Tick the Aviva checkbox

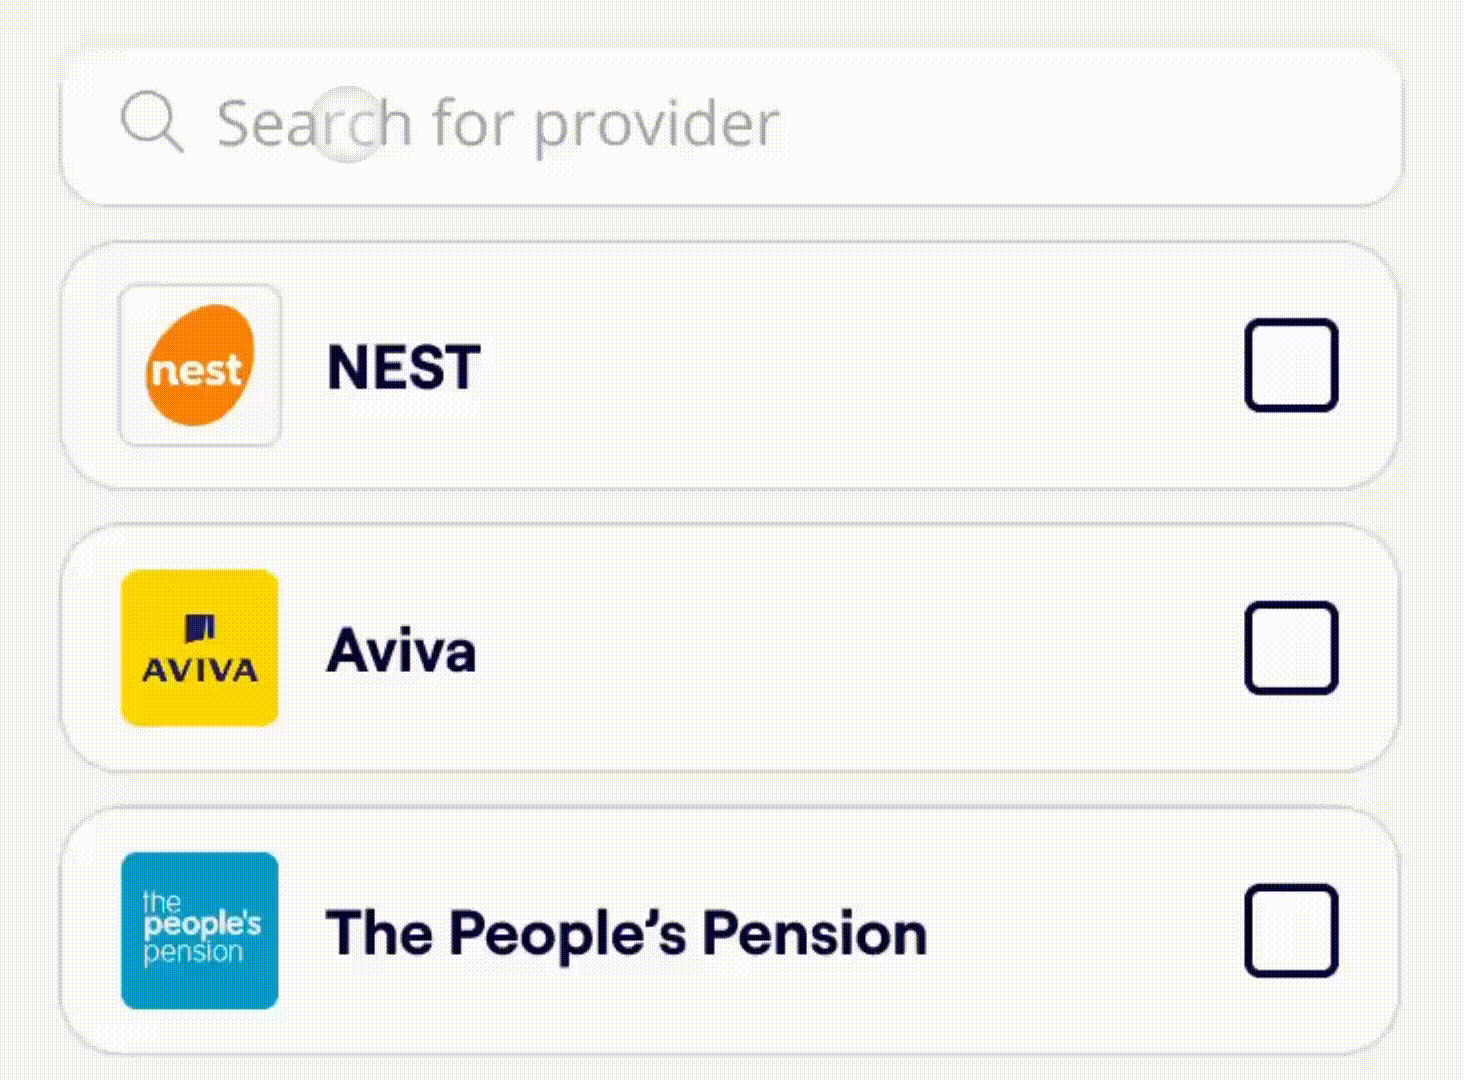(x=1291, y=648)
